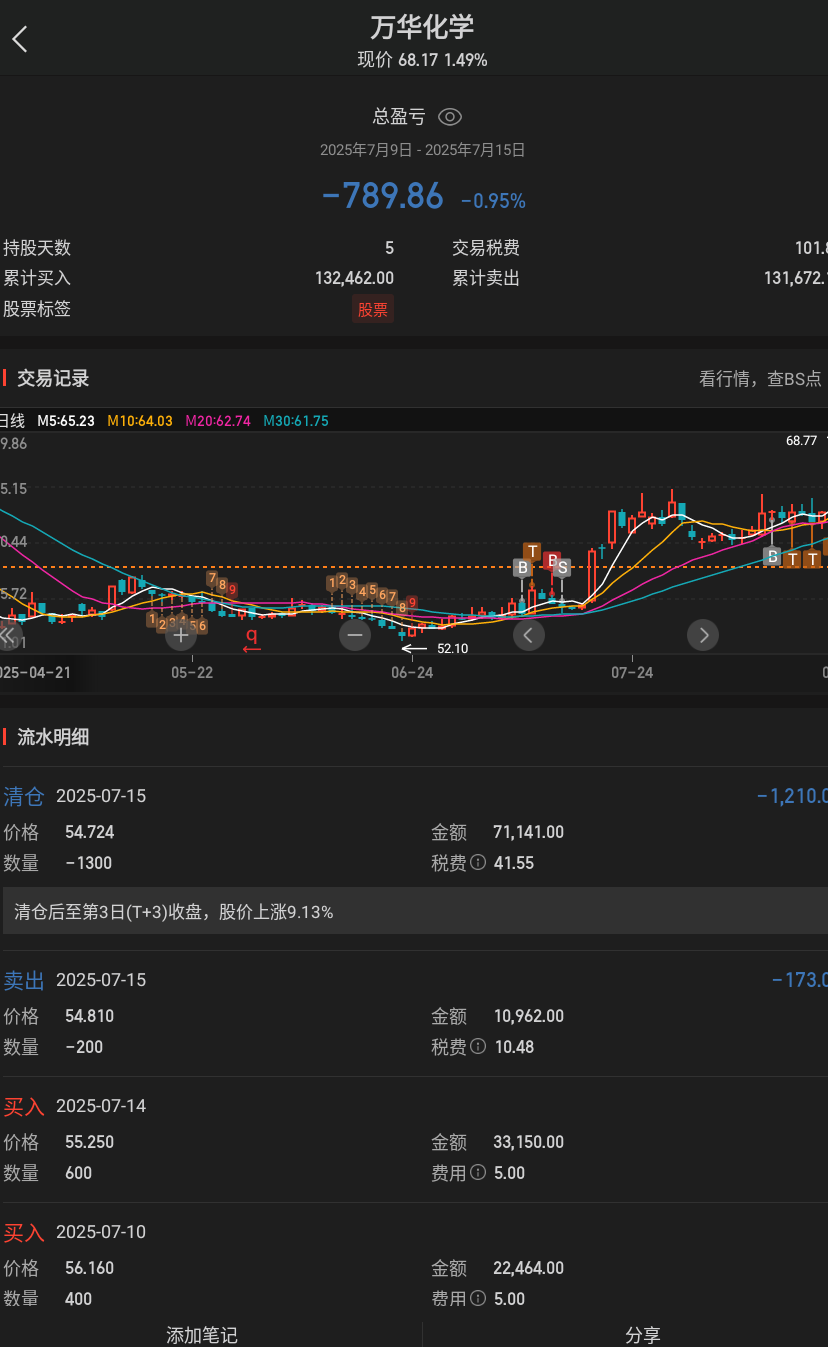The width and height of the screenshot is (828, 1347).
Task: Open fee info icon in 2025-07-10 买入 record
Action: pyautogui.click(x=478, y=1298)
